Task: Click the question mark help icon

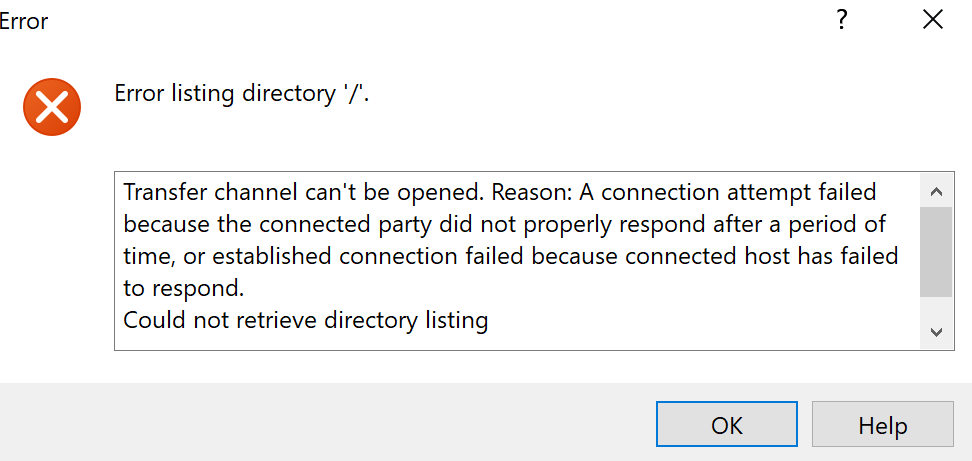Action: (x=843, y=20)
